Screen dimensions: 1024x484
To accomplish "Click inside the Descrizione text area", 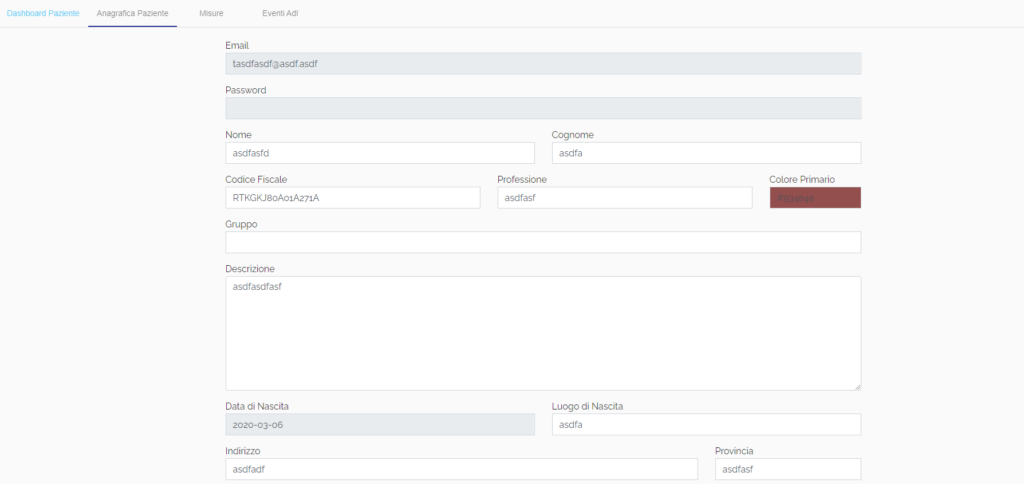I will [x=543, y=333].
